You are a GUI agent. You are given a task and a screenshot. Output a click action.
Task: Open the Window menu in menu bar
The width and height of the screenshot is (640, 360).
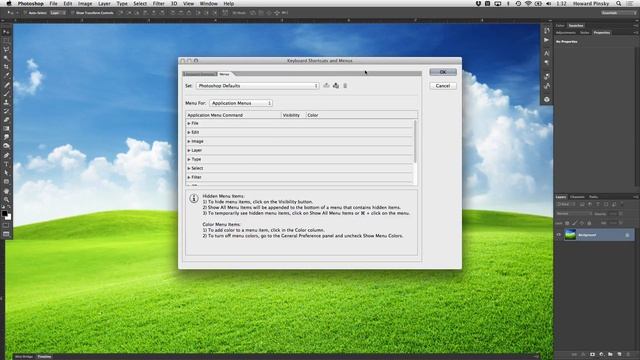[209, 4]
